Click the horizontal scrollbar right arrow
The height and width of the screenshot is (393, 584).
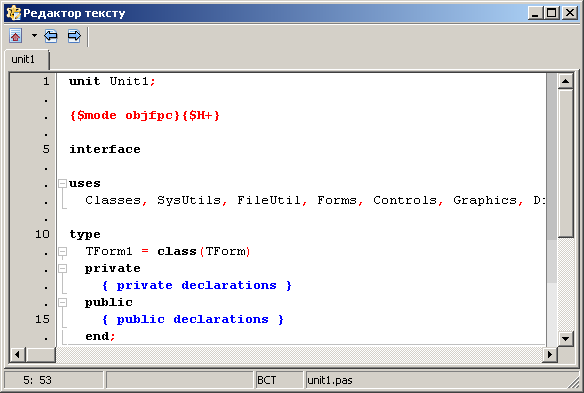click(x=549, y=354)
